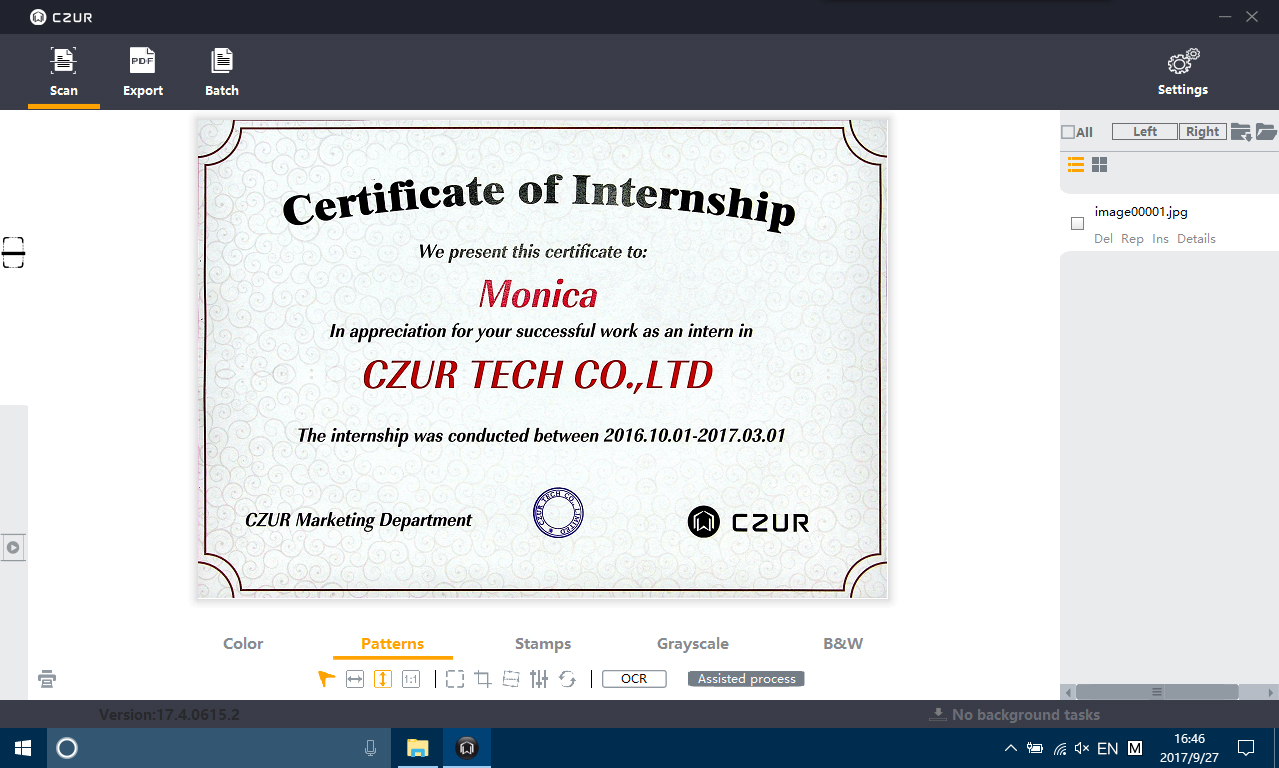This screenshot has height=768, width=1279.
Task: Click the fit-to-height icon
Action: 382,679
